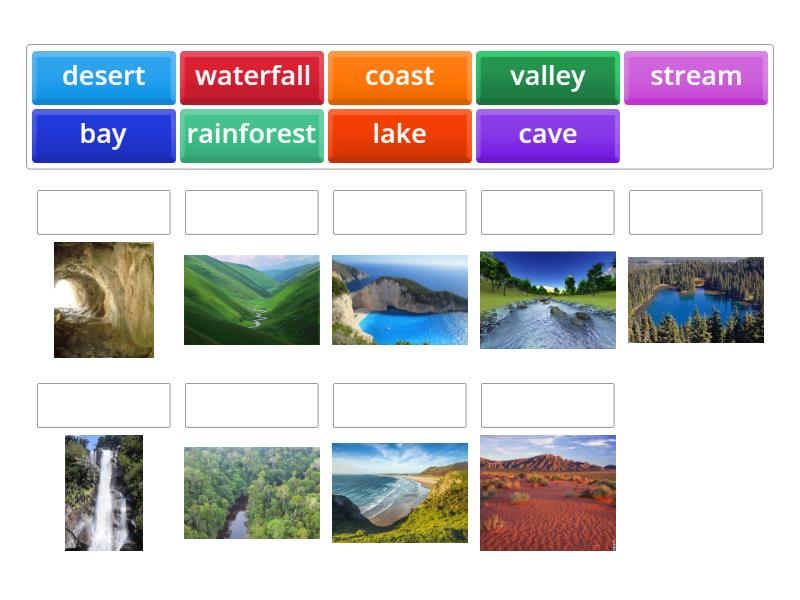The width and height of the screenshot is (800, 600).
Task: Click the answer box above the cave photo
Action: [x=103, y=212]
